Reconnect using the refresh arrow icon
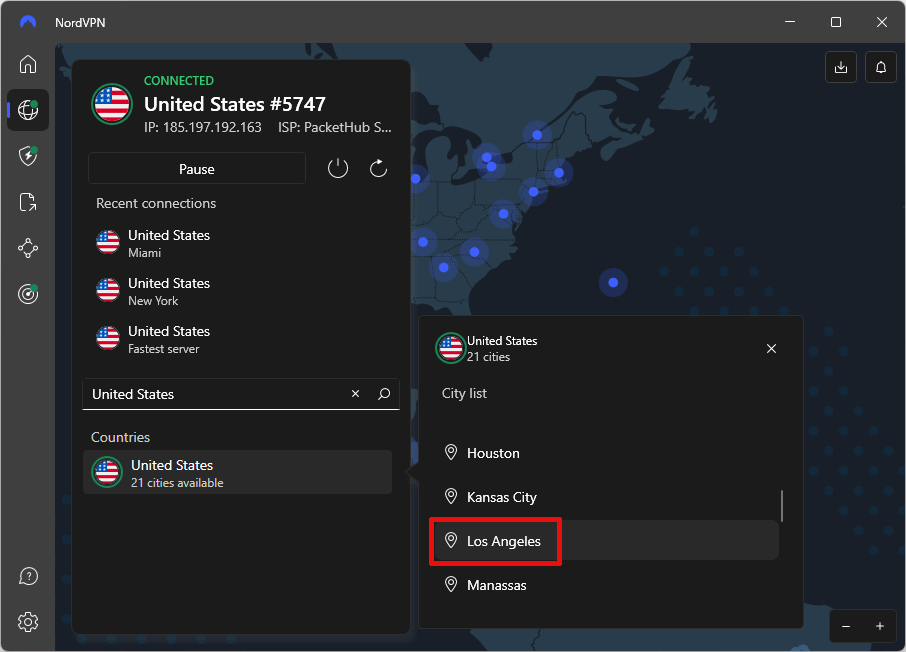 tap(378, 169)
